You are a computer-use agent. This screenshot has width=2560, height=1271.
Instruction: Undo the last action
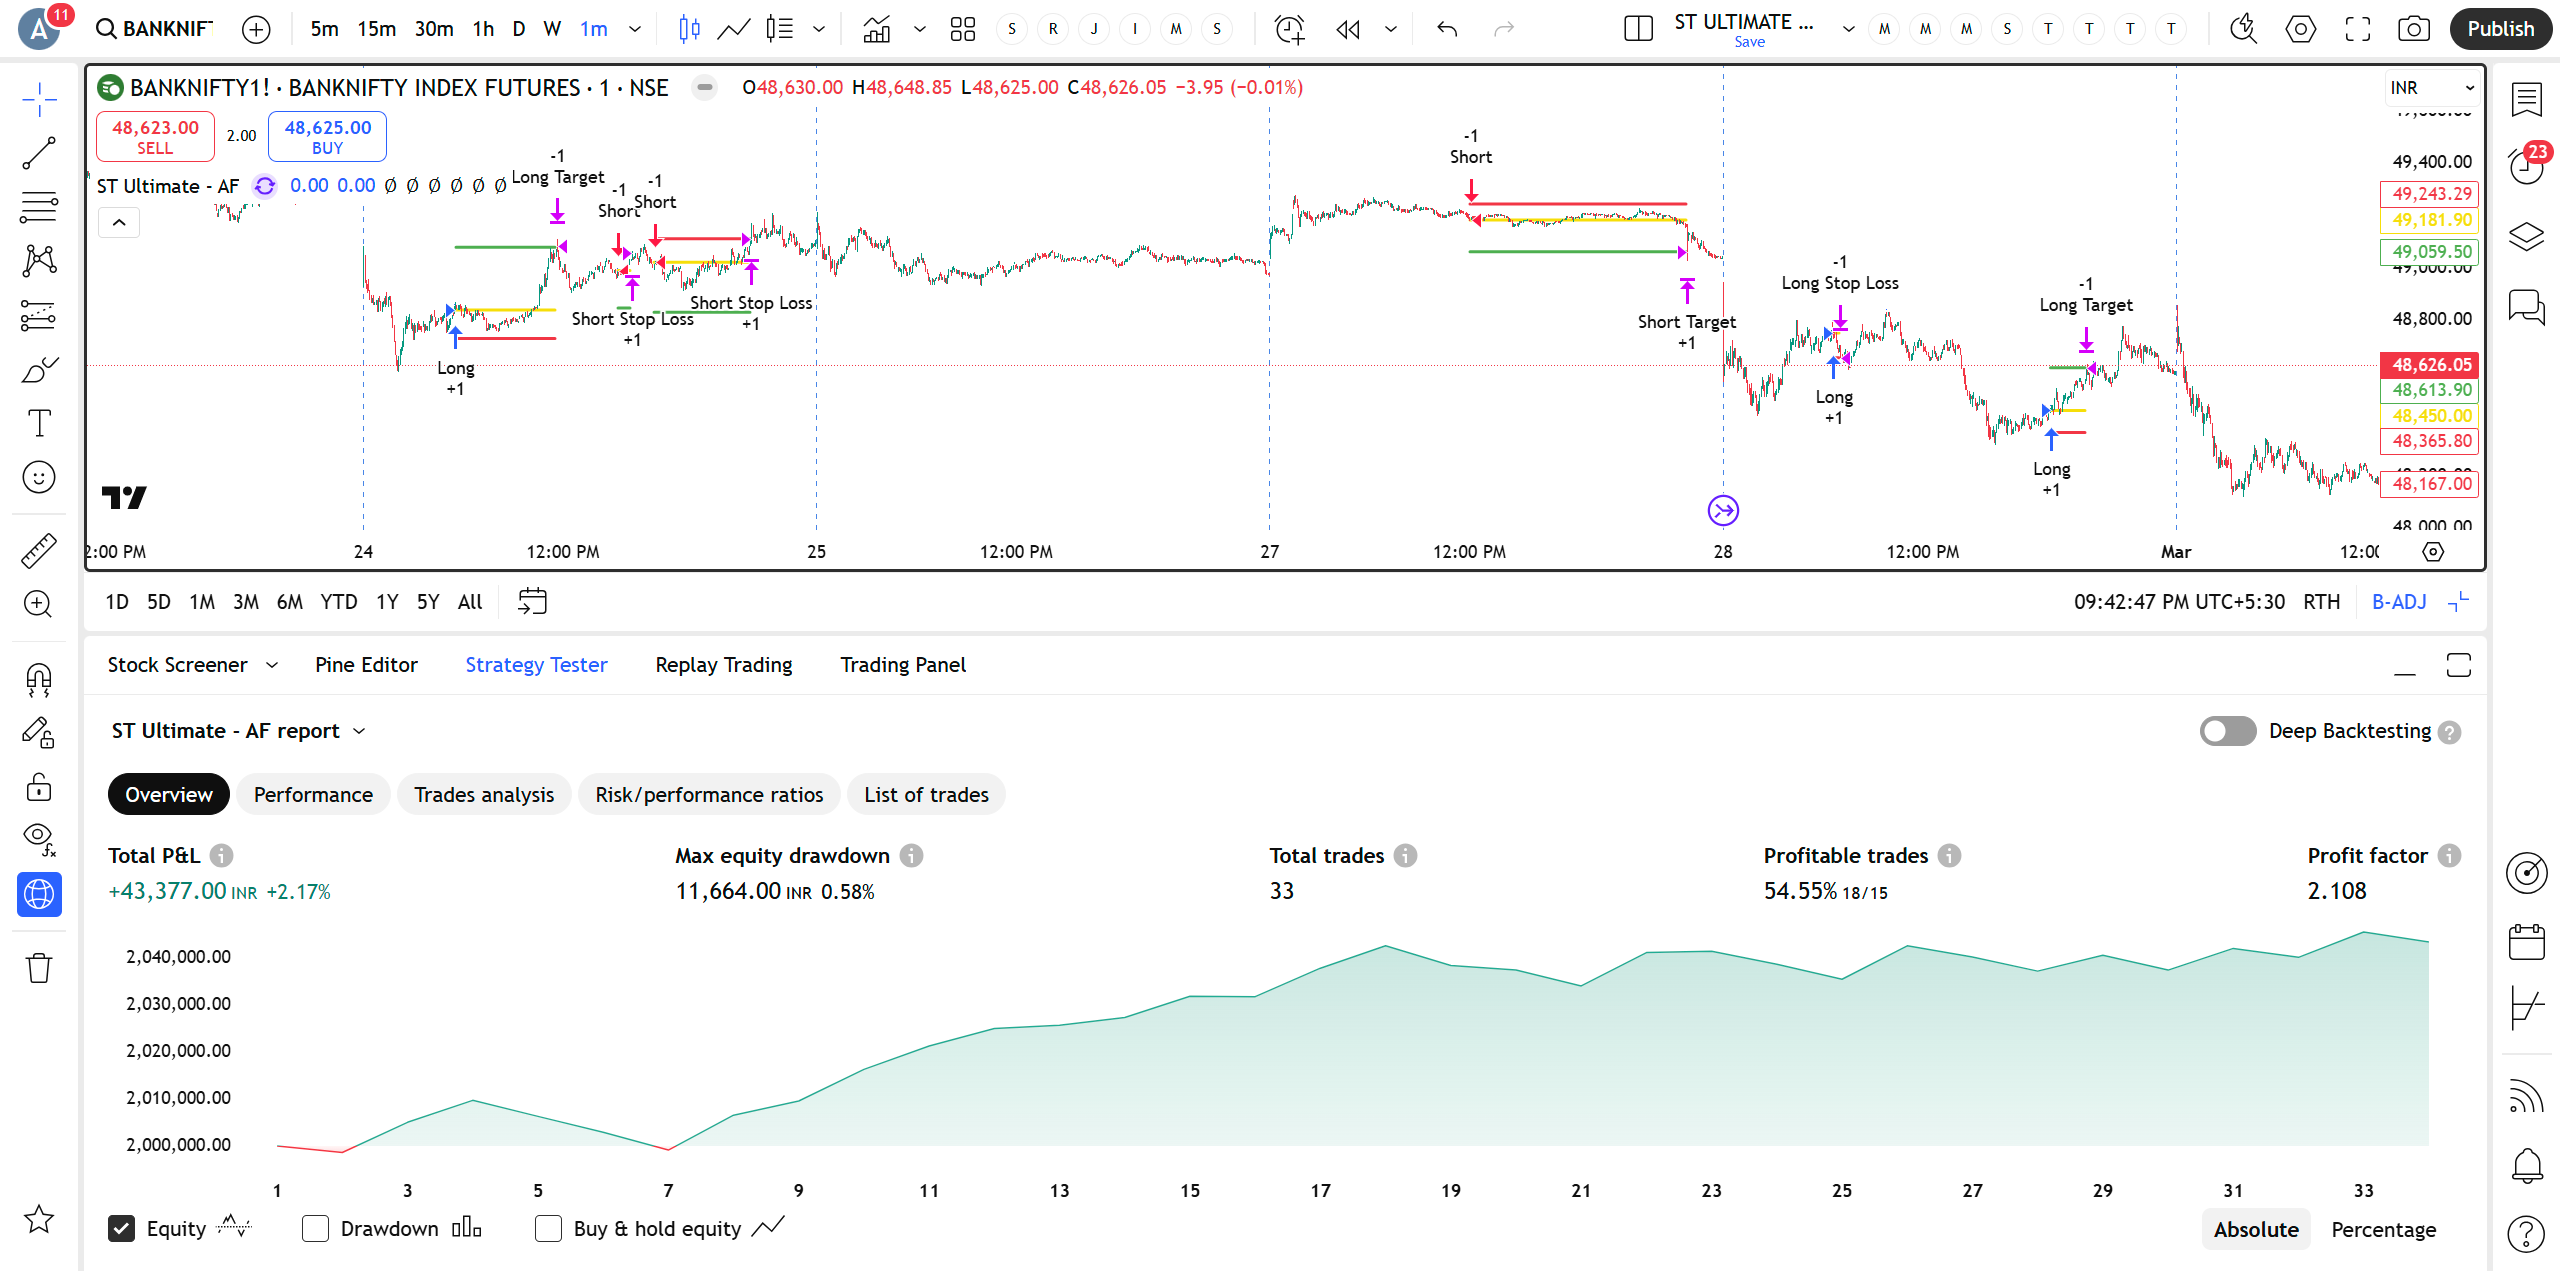tap(1447, 29)
